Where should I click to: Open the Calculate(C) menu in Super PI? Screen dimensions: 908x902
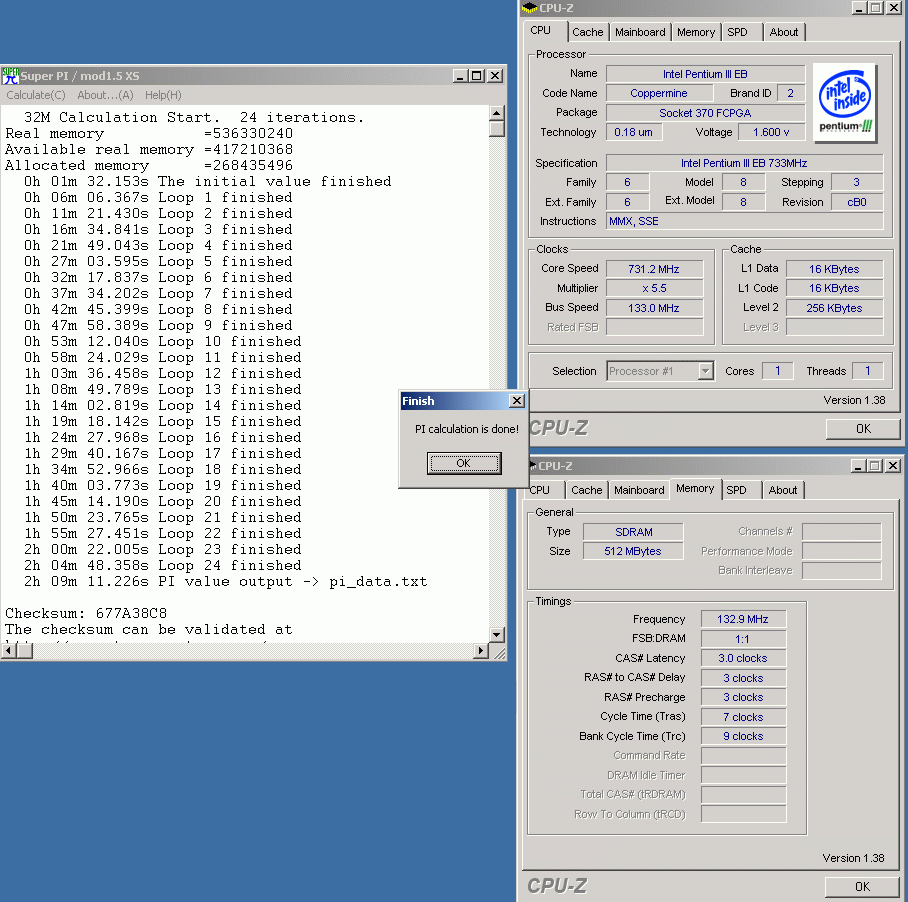(36, 95)
